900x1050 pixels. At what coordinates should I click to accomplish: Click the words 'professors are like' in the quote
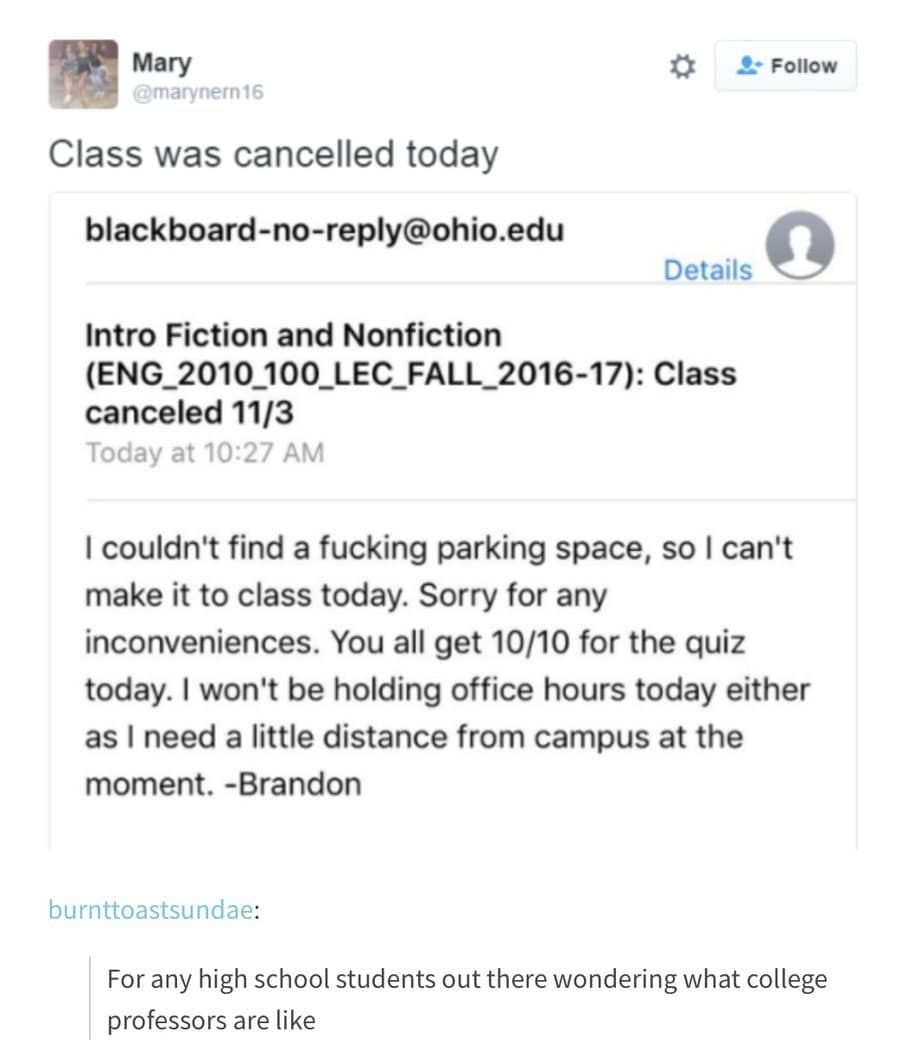click(211, 1021)
